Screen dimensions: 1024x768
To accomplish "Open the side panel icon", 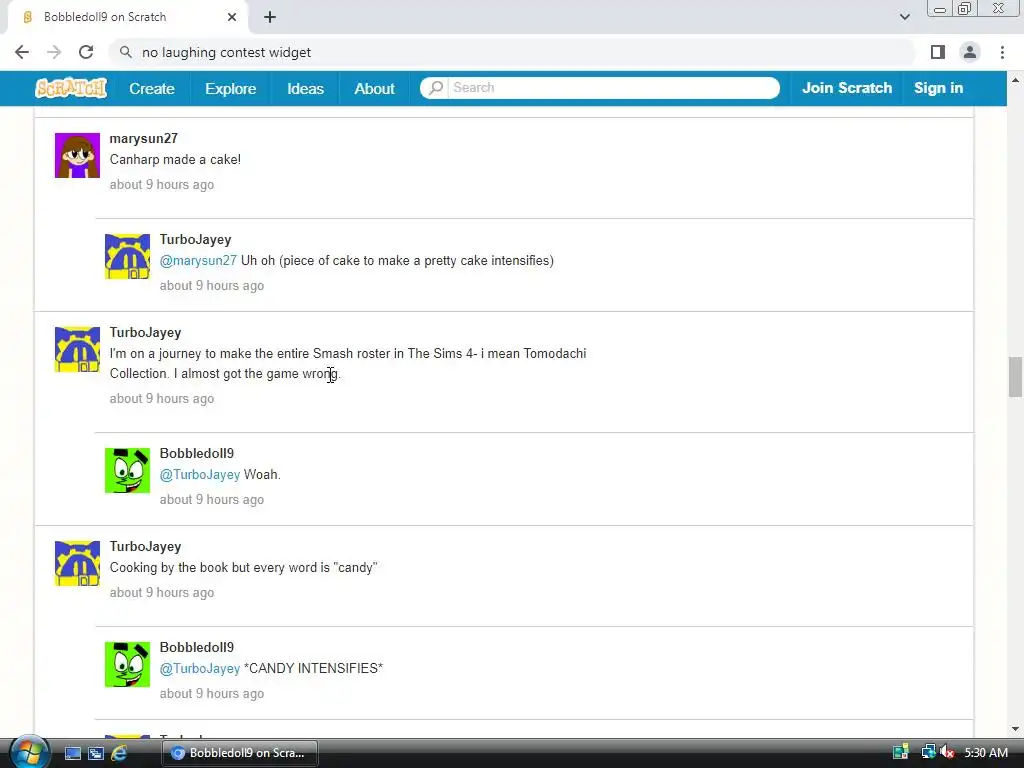I will click(x=938, y=52).
